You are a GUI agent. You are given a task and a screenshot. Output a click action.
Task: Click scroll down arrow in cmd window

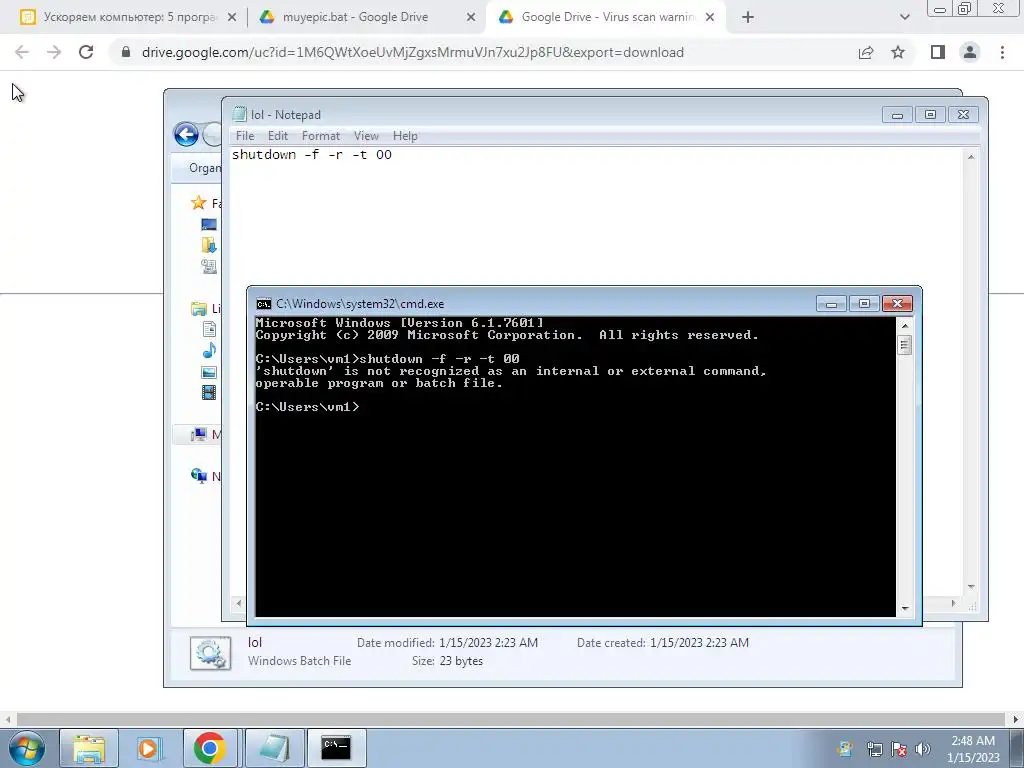[x=905, y=608]
